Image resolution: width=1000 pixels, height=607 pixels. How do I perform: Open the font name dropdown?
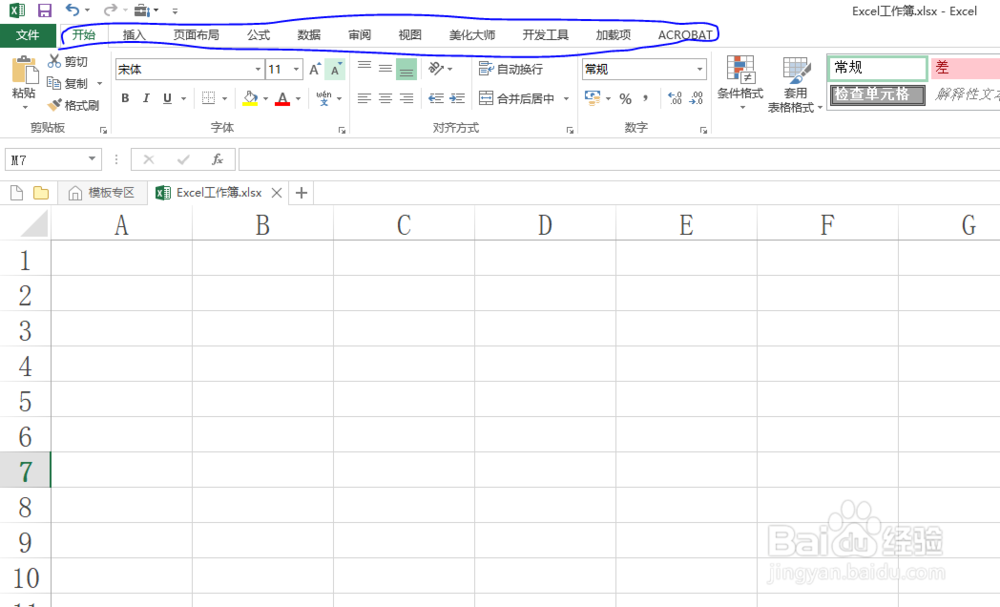pos(256,69)
